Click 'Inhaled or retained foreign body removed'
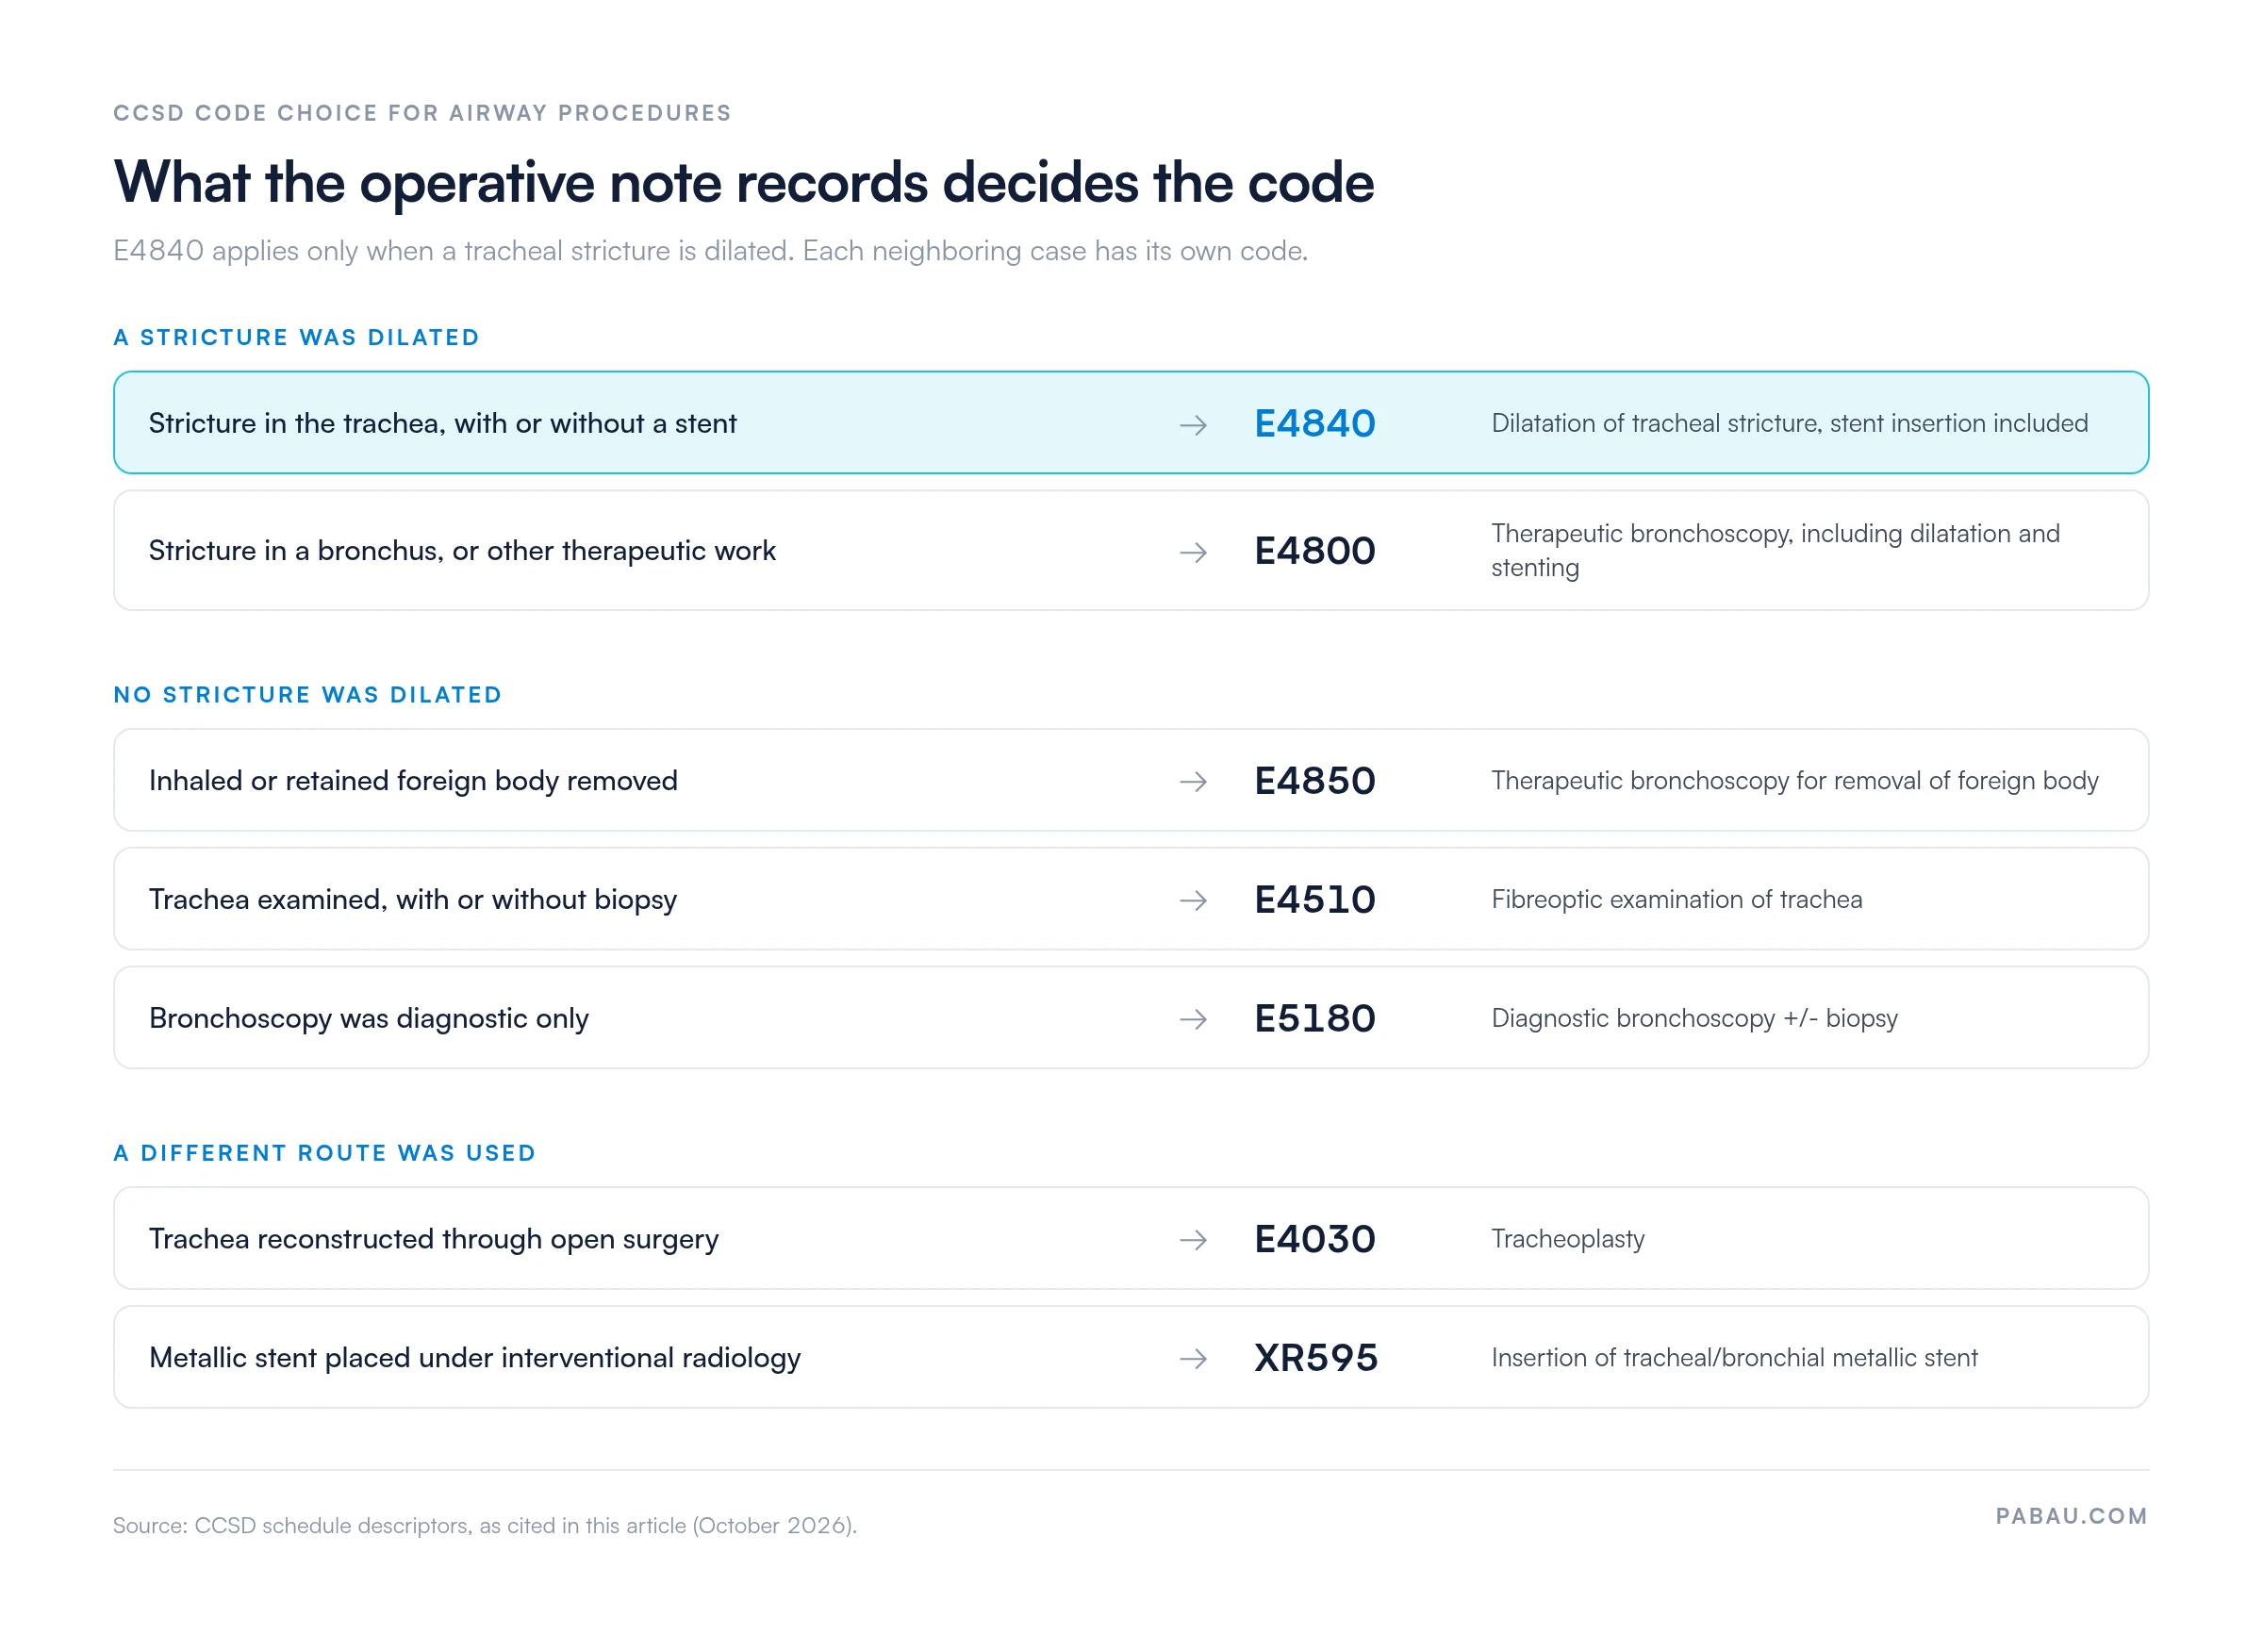 point(413,780)
